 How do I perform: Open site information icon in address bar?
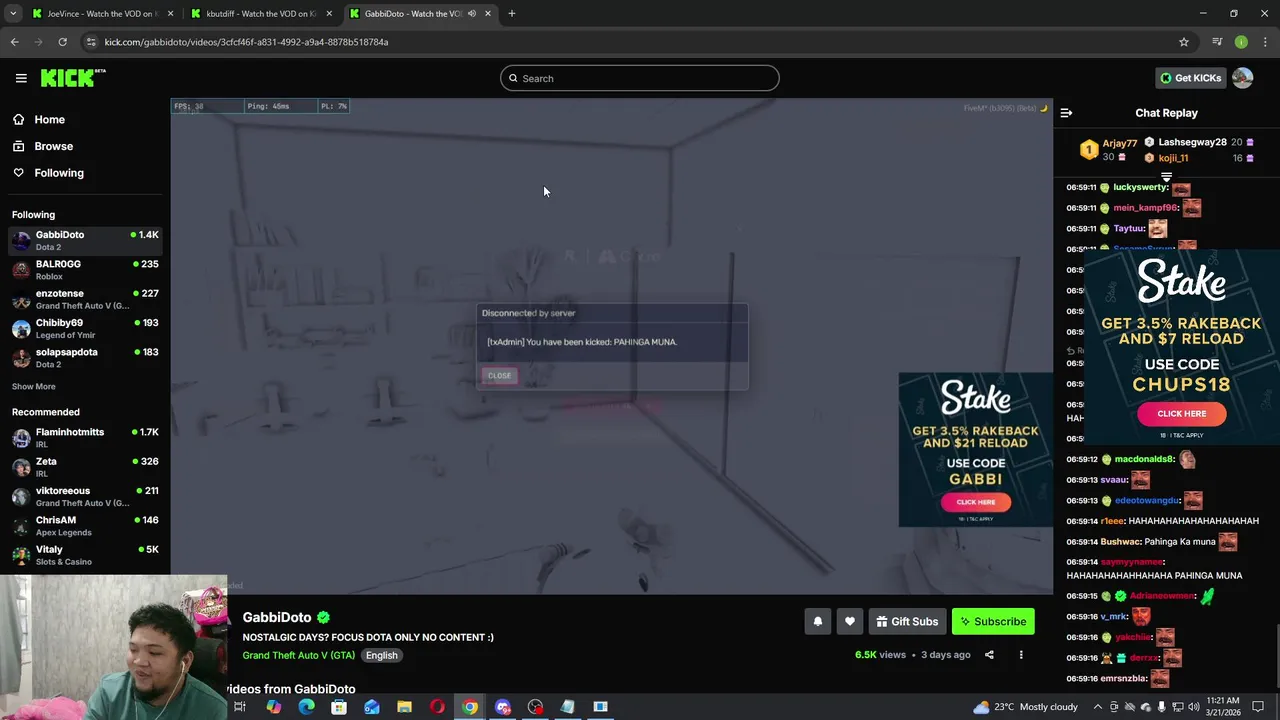click(91, 42)
